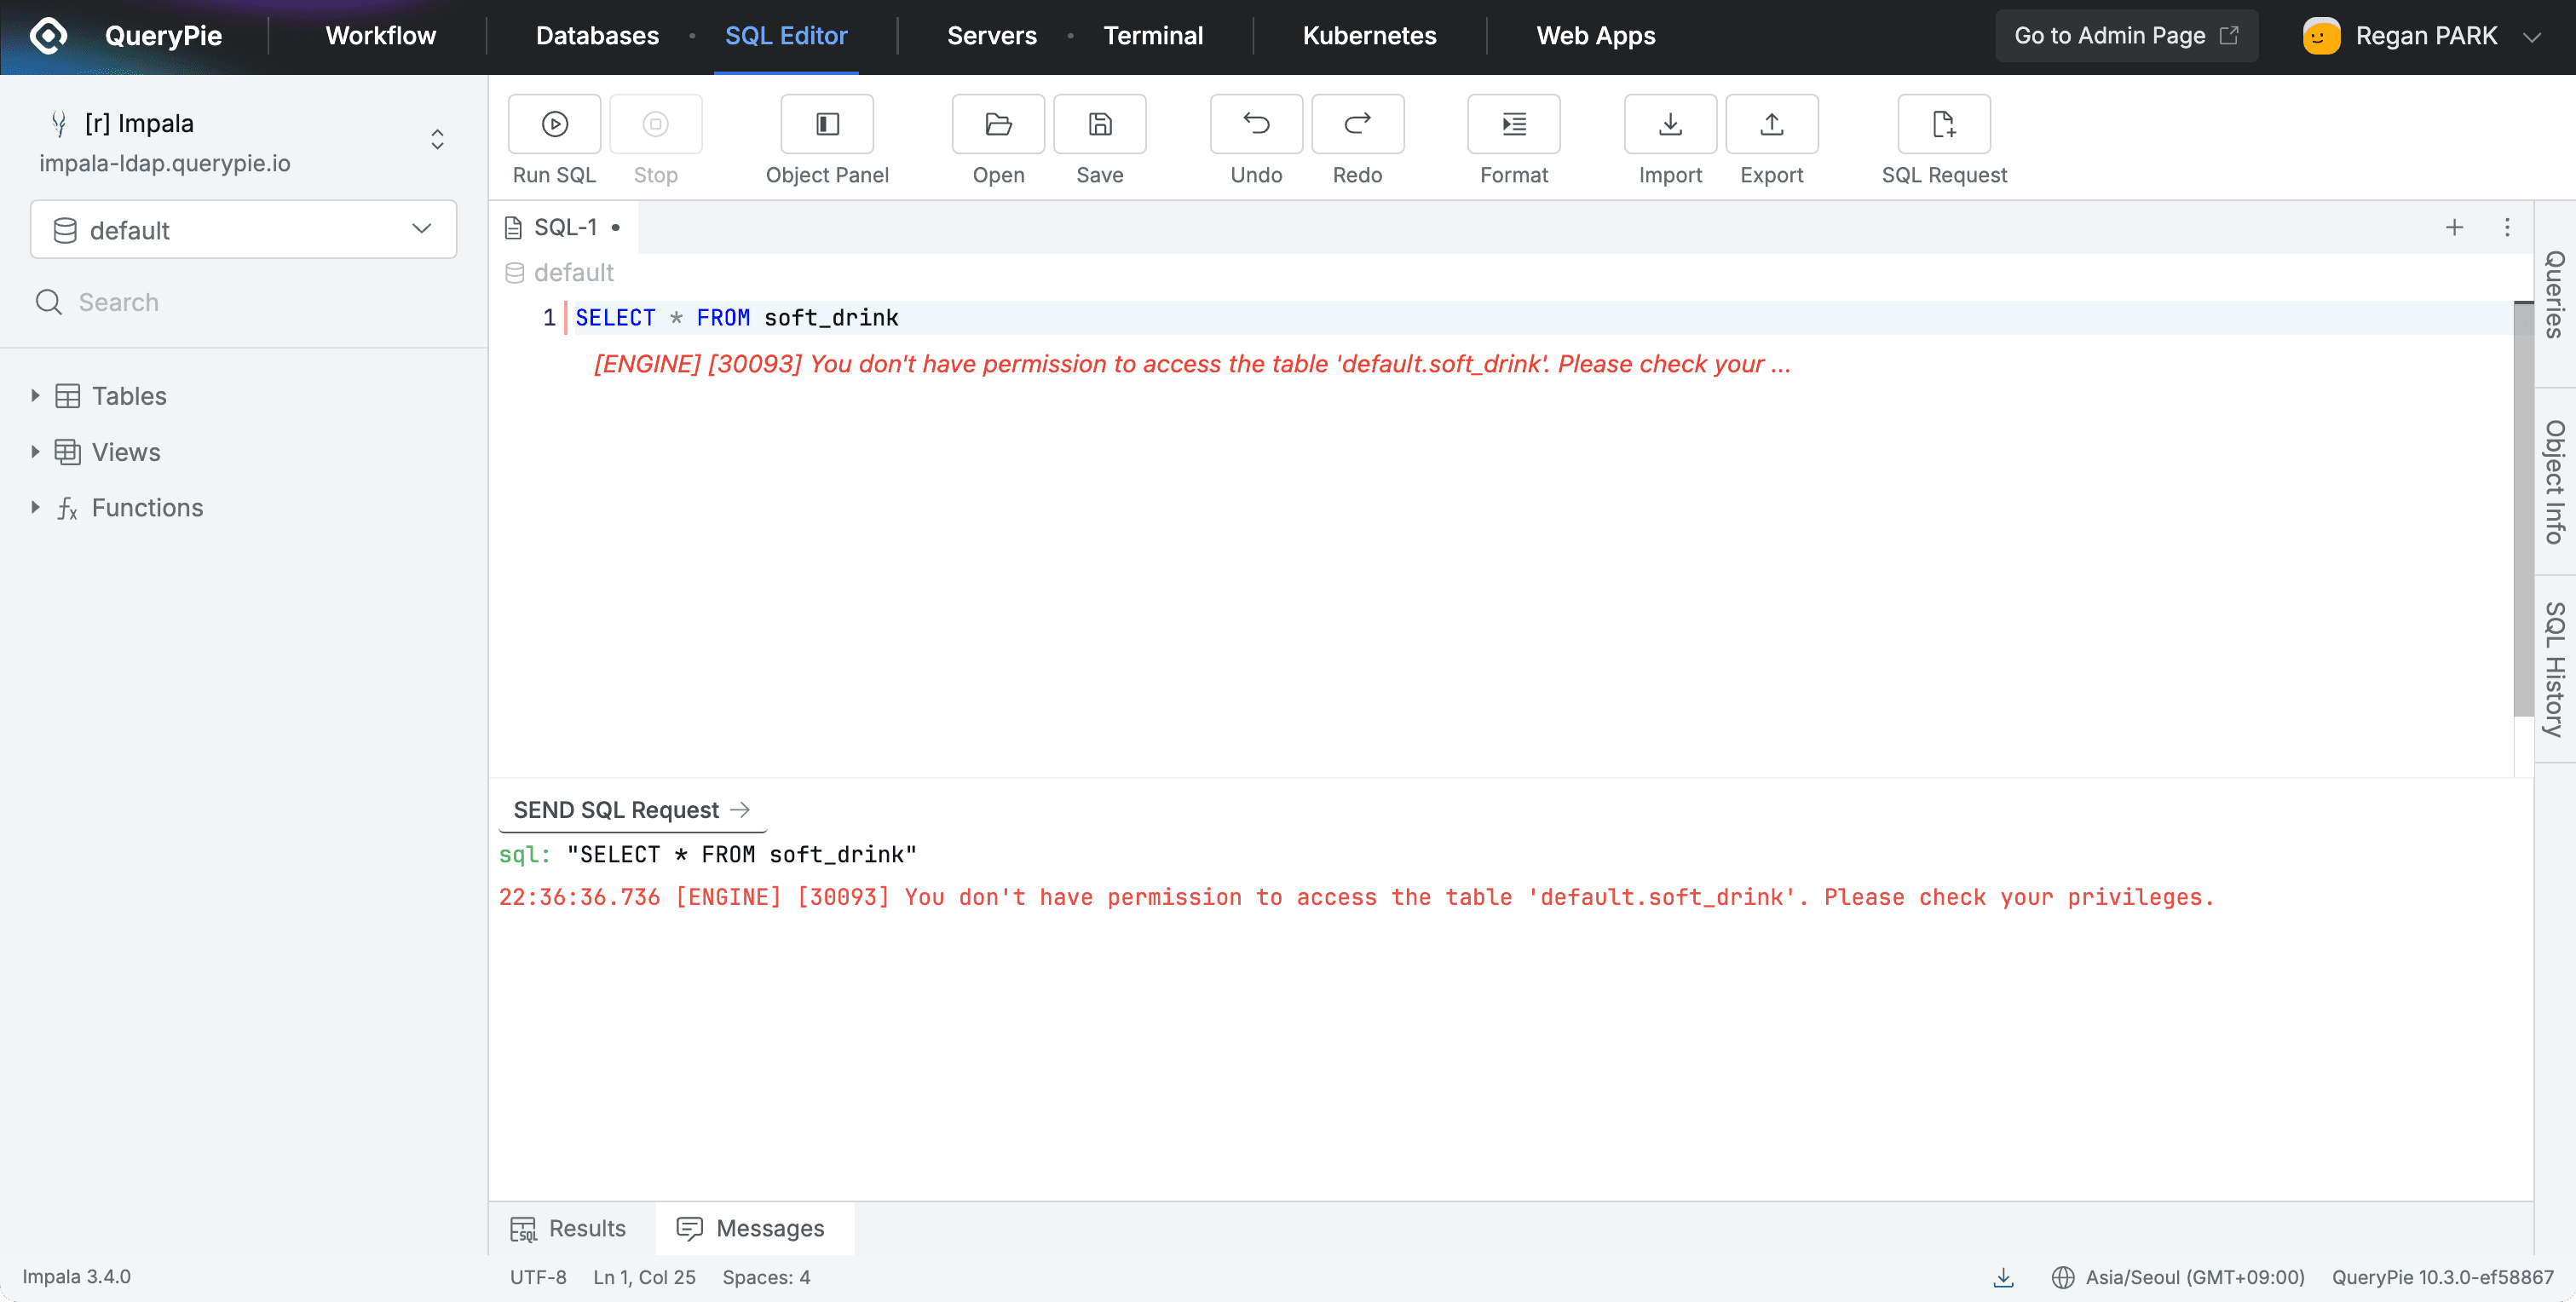This screenshot has height=1302, width=2576.
Task: Click the Stop execution icon
Action: pos(655,124)
